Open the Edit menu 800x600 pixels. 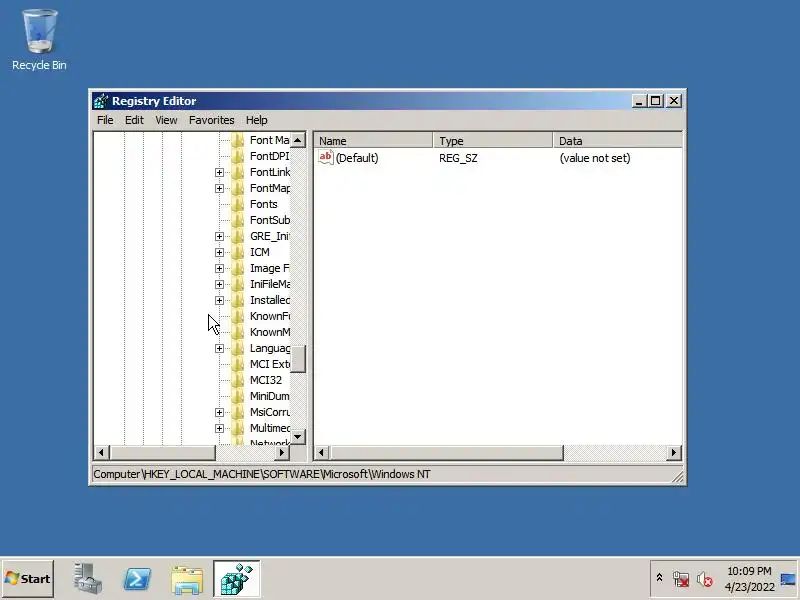tap(134, 120)
